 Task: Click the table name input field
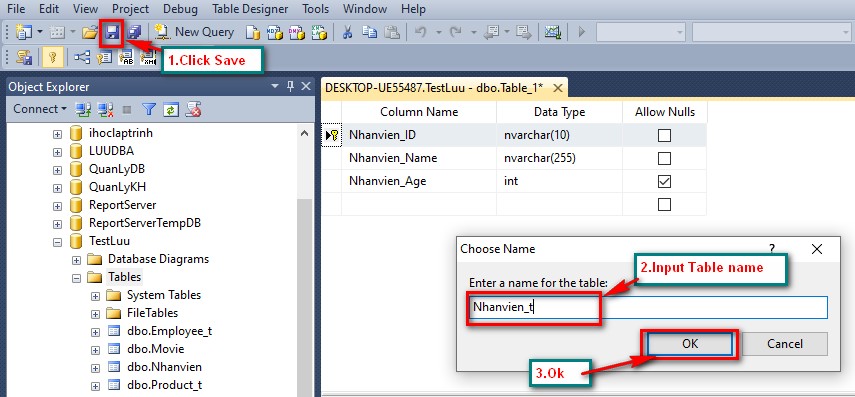648,308
